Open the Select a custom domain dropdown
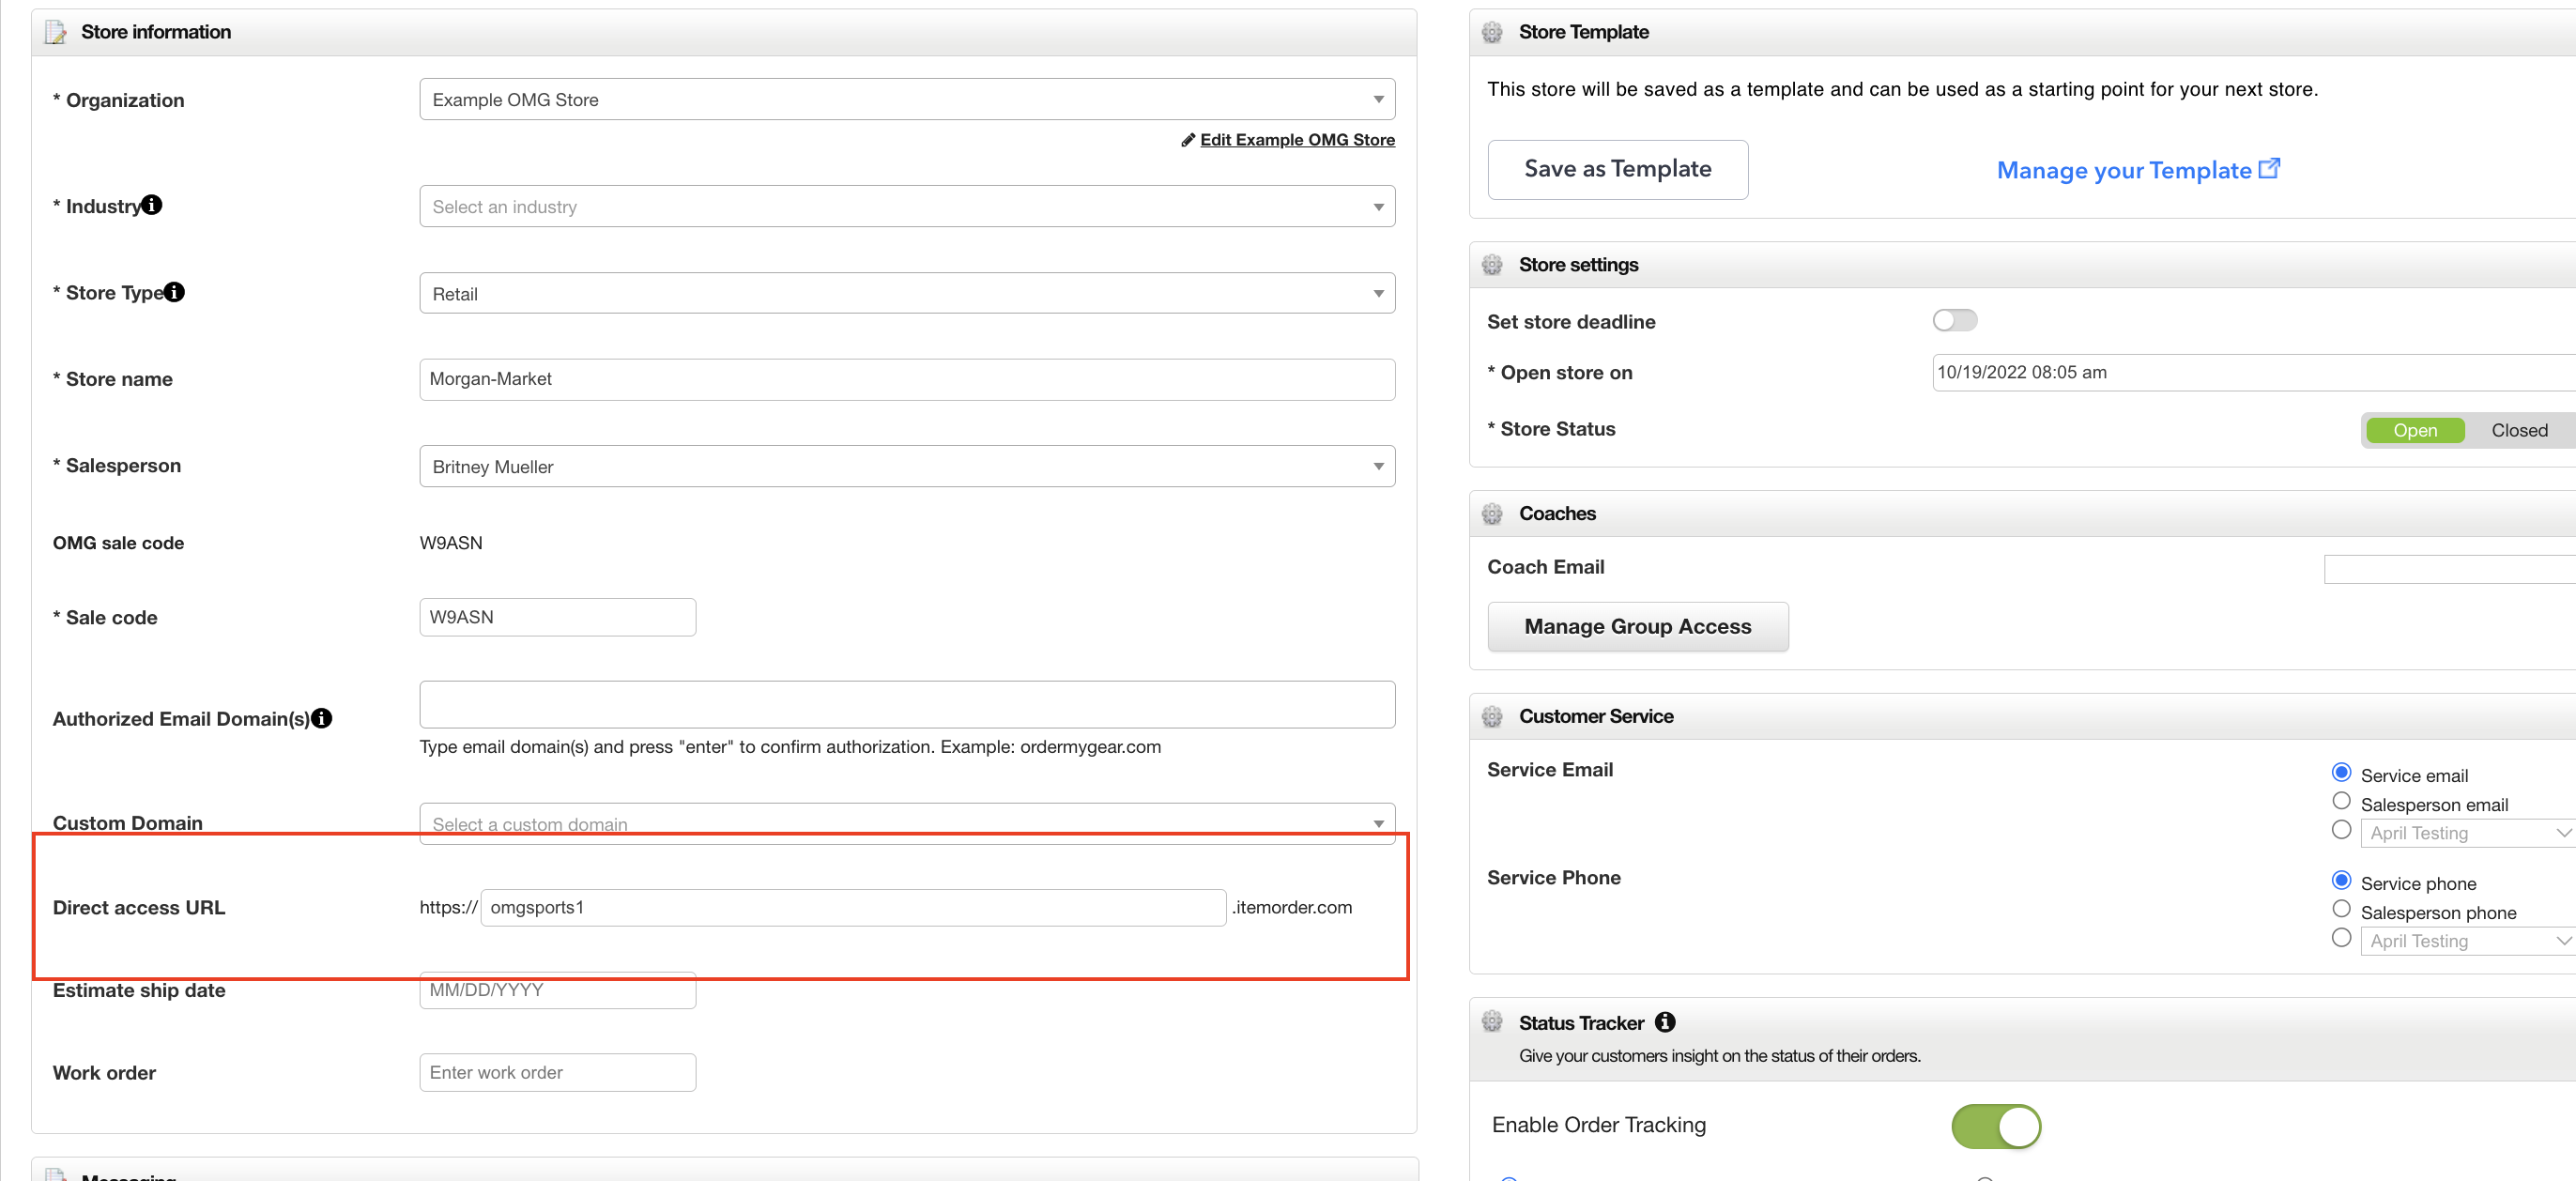 [907, 824]
